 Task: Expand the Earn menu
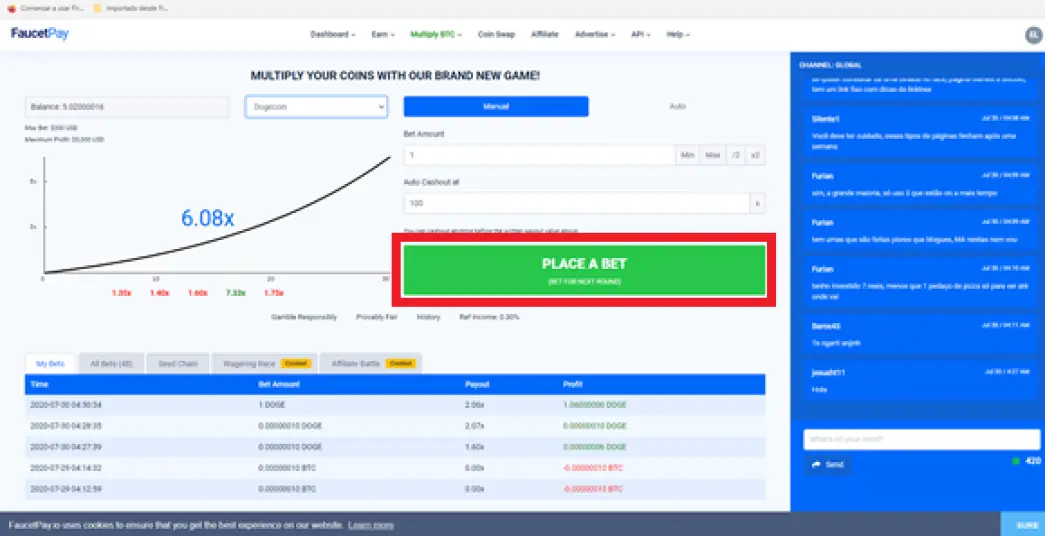(x=383, y=35)
